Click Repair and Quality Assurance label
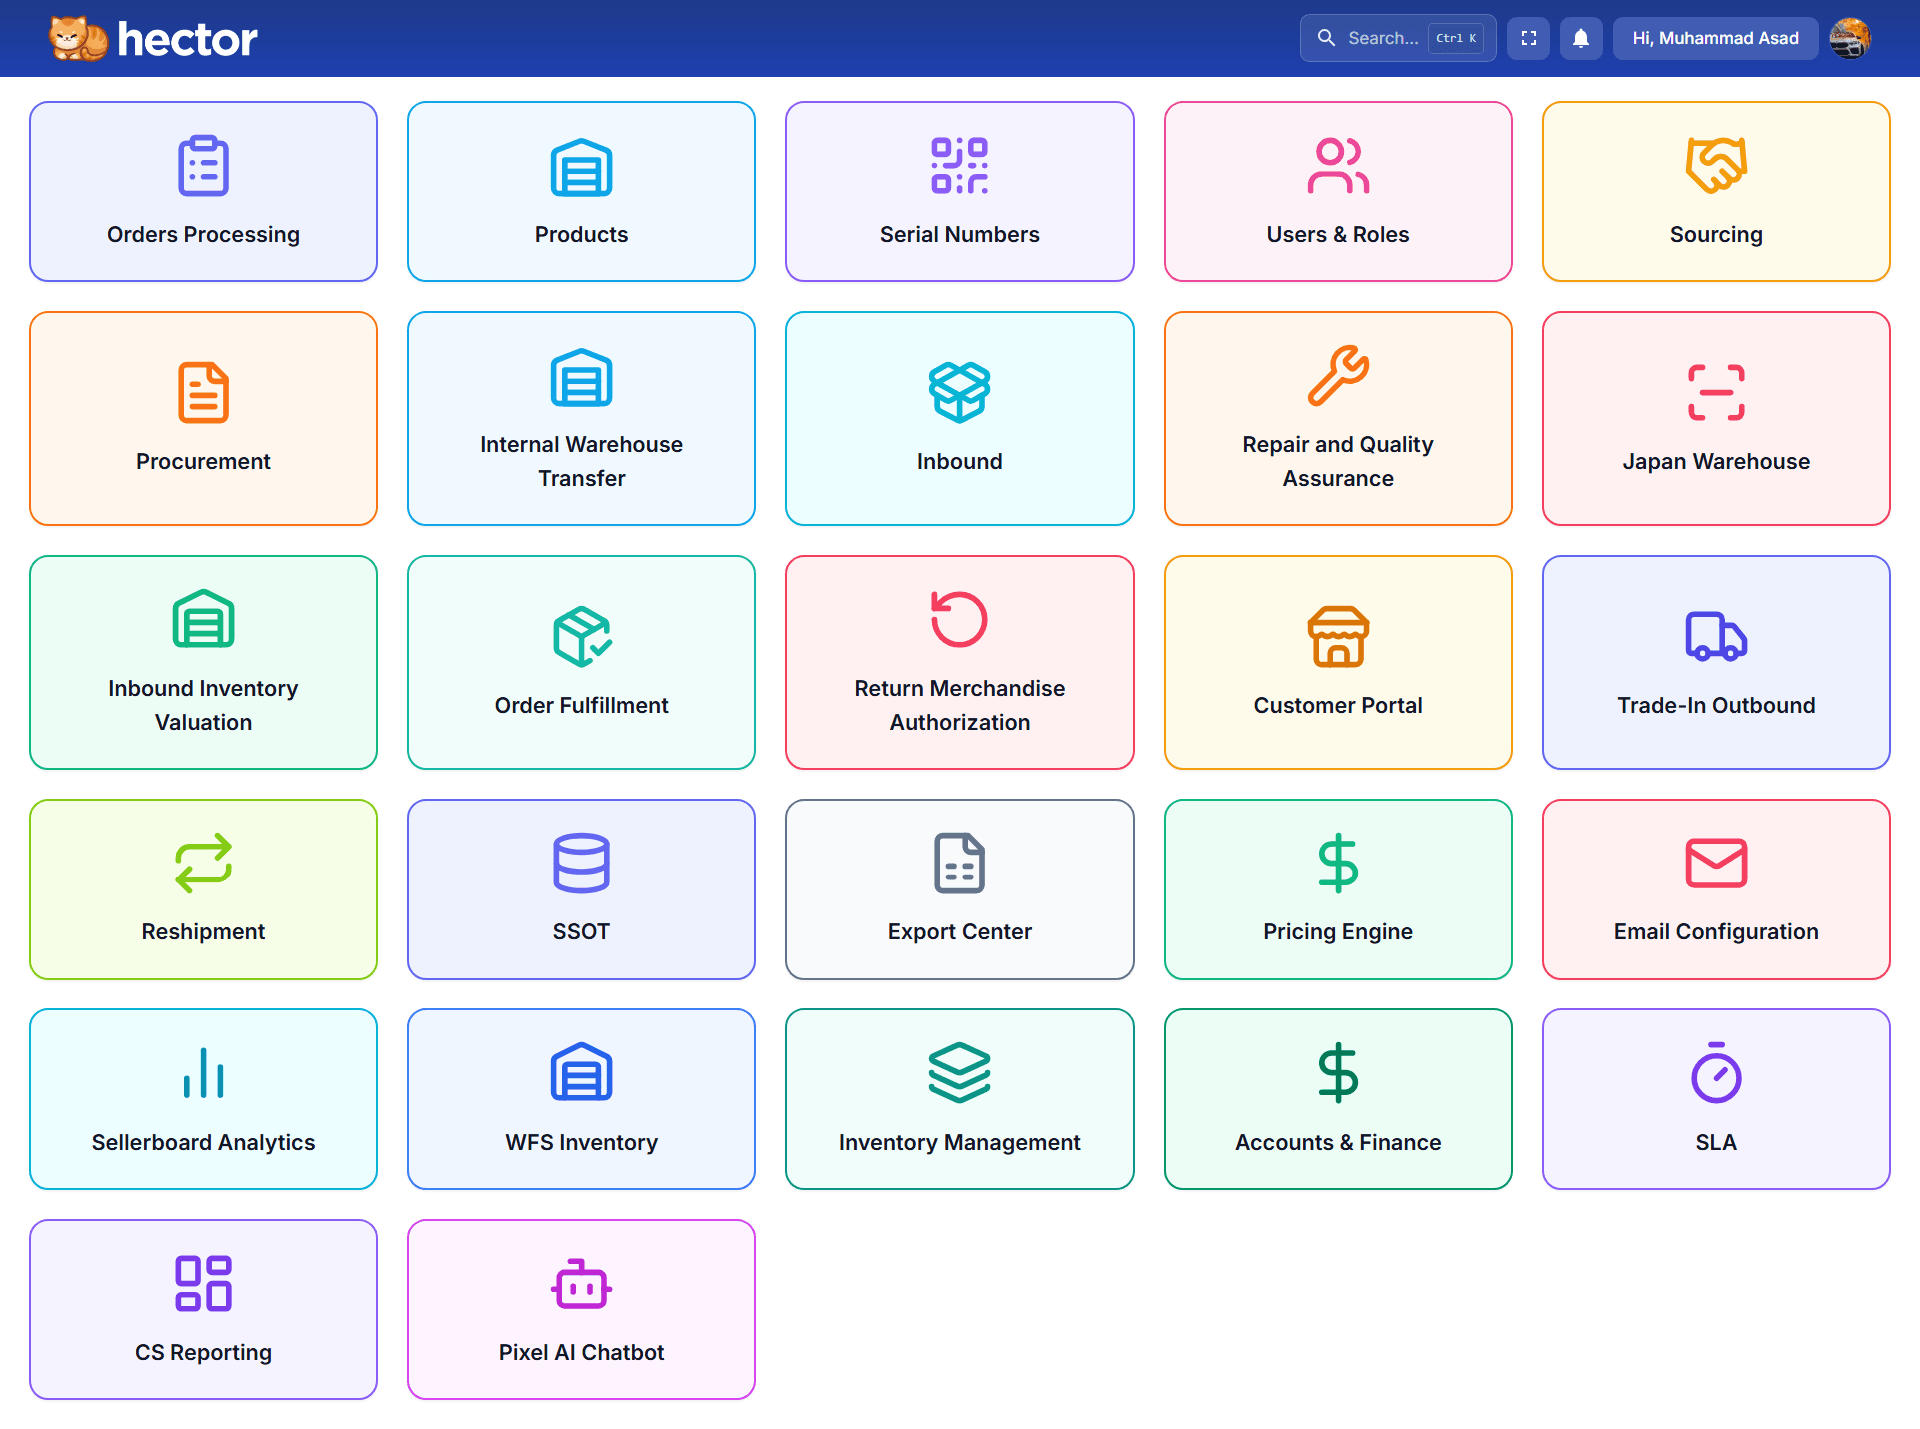This screenshot has height=1429, width=1920. tap(1338, 461)
